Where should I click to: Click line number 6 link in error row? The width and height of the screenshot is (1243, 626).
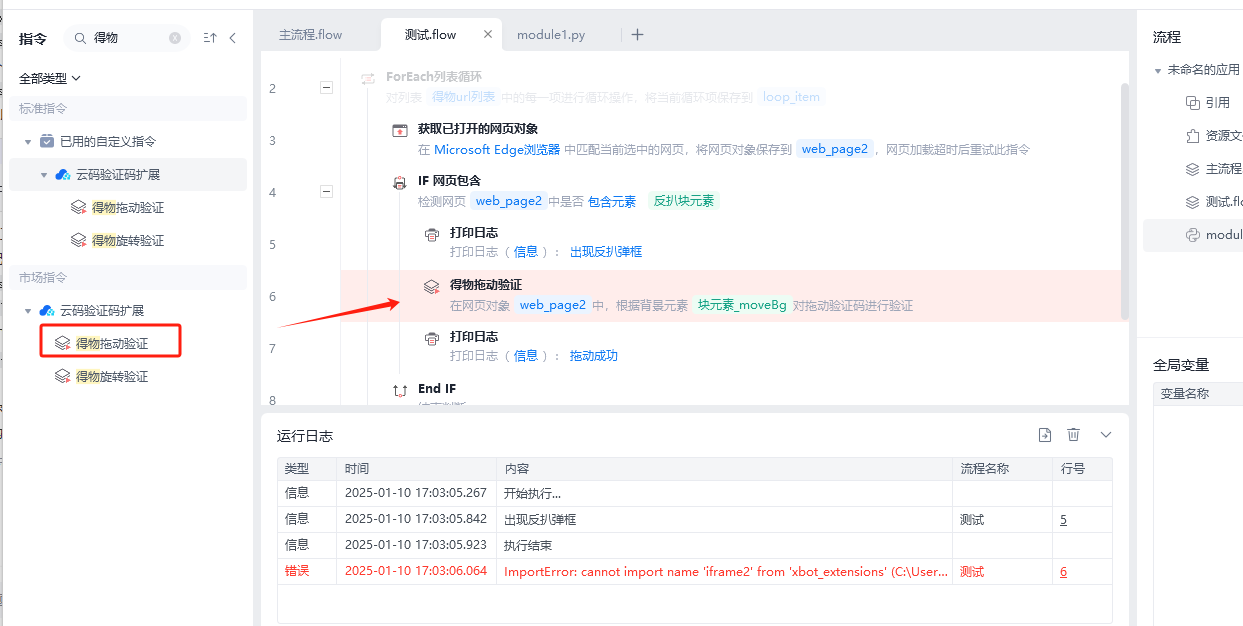tap(1064, 572)
